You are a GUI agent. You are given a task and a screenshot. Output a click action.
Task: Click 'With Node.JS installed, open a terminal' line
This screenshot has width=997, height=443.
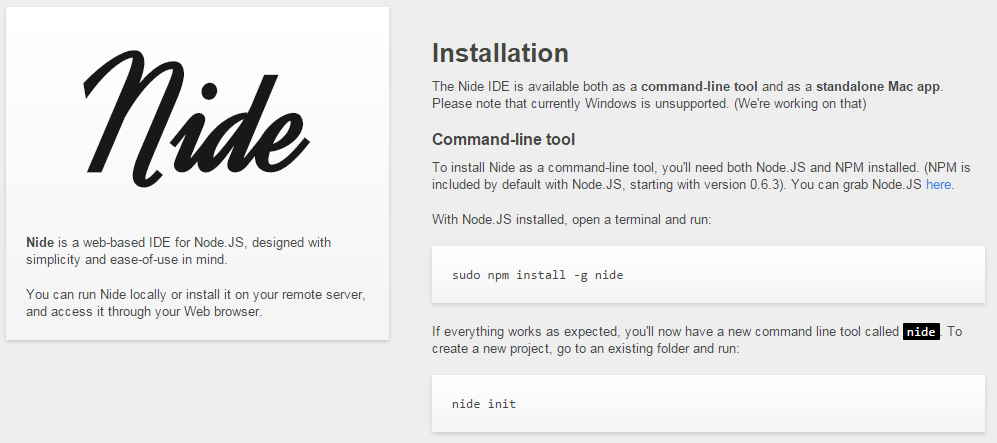pyautogui.click(x=571, y=220)
